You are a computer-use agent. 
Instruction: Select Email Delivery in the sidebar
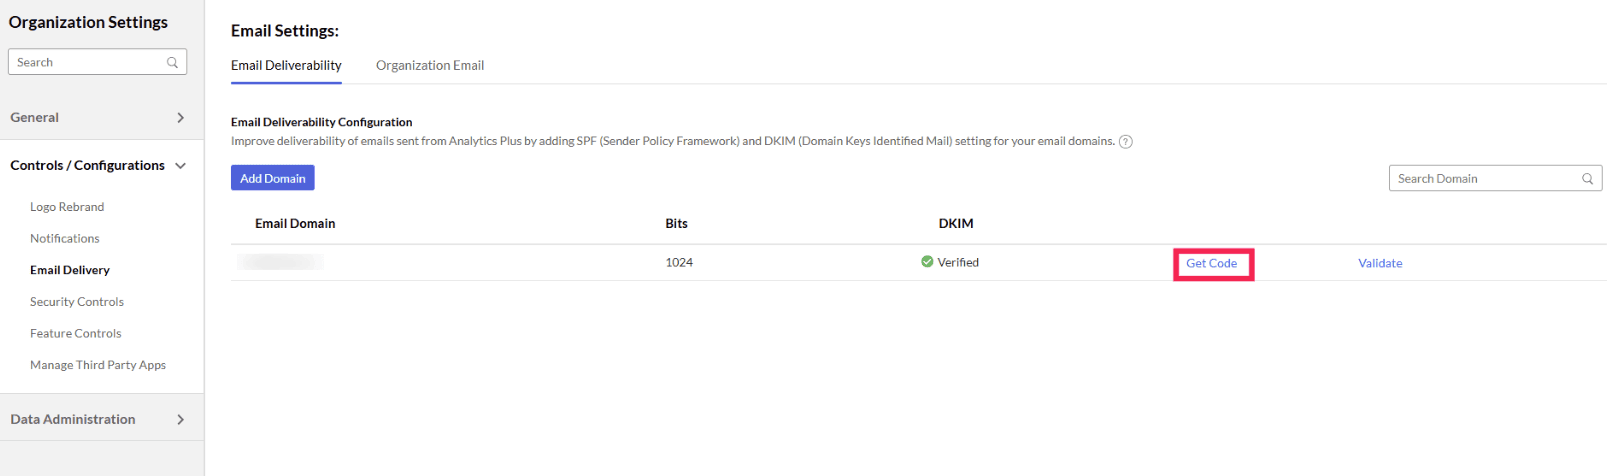coord(70,270)
